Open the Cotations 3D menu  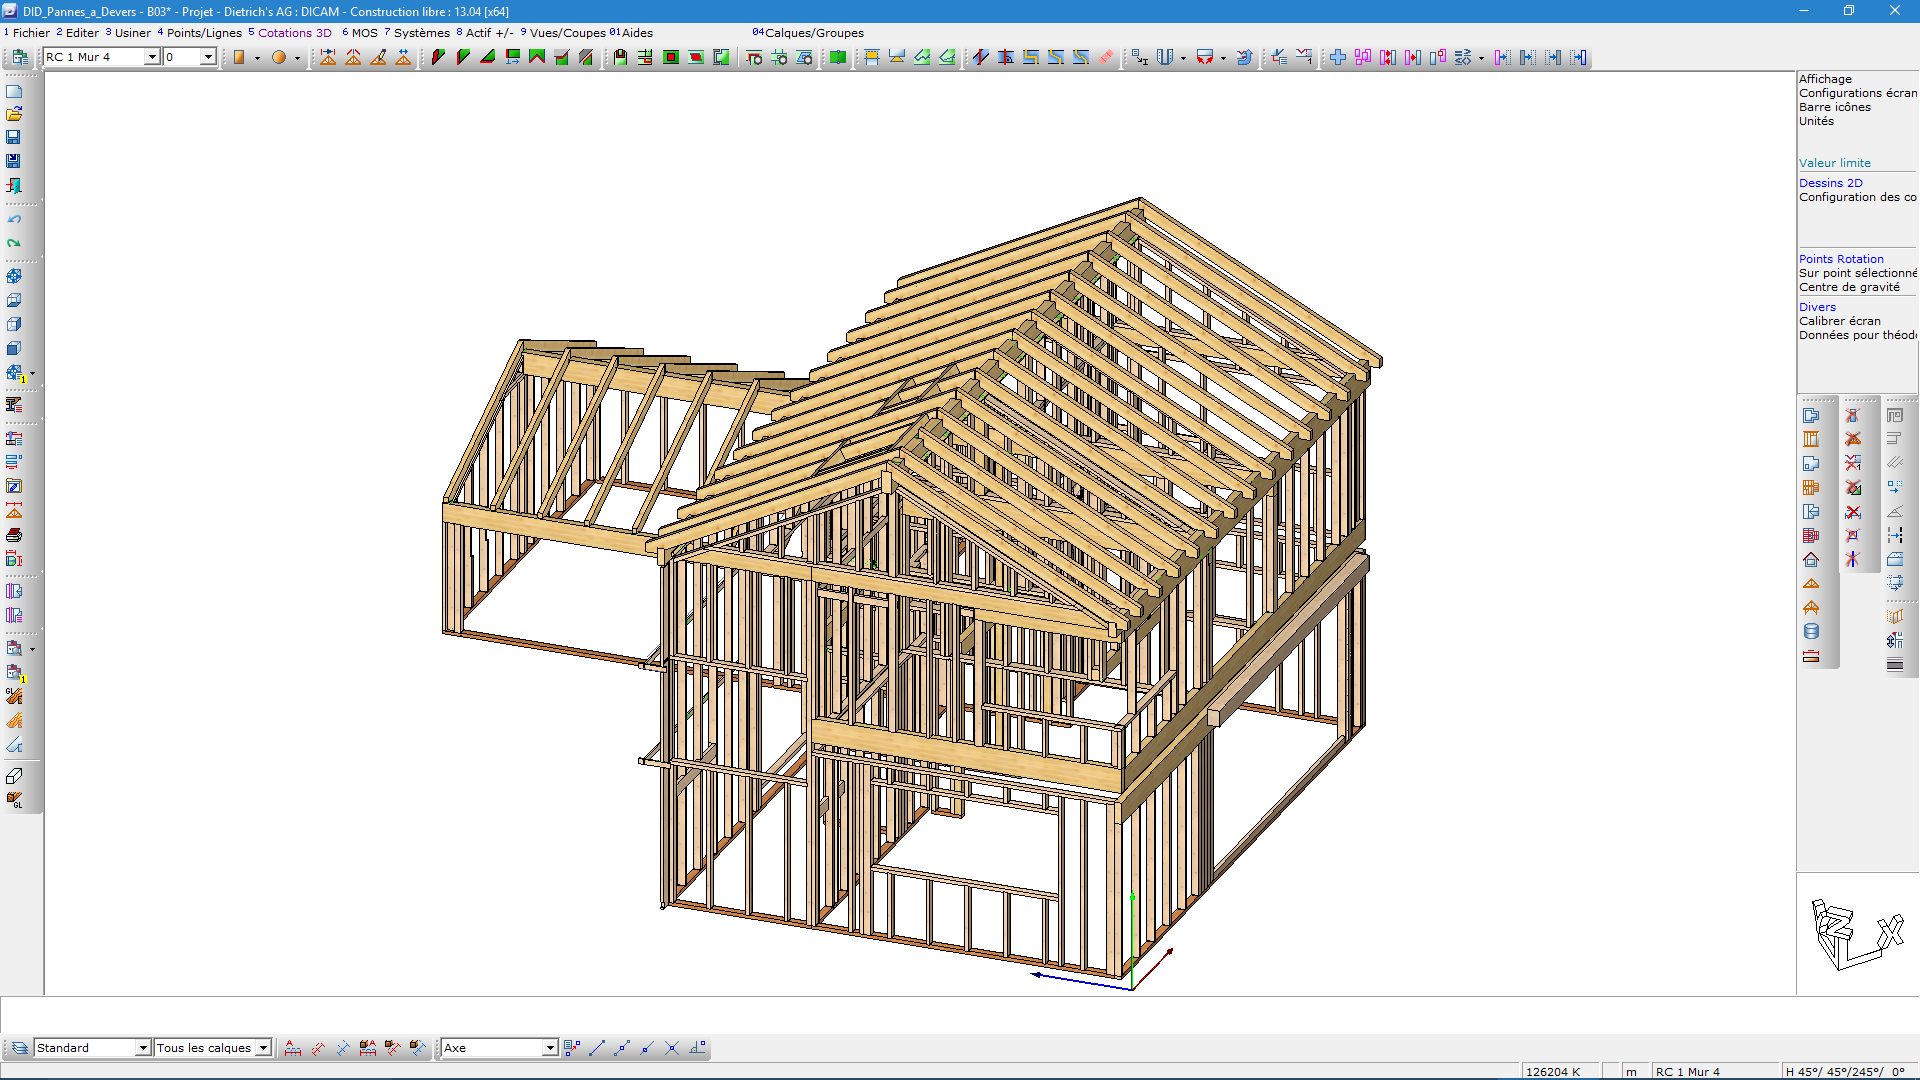294,33
